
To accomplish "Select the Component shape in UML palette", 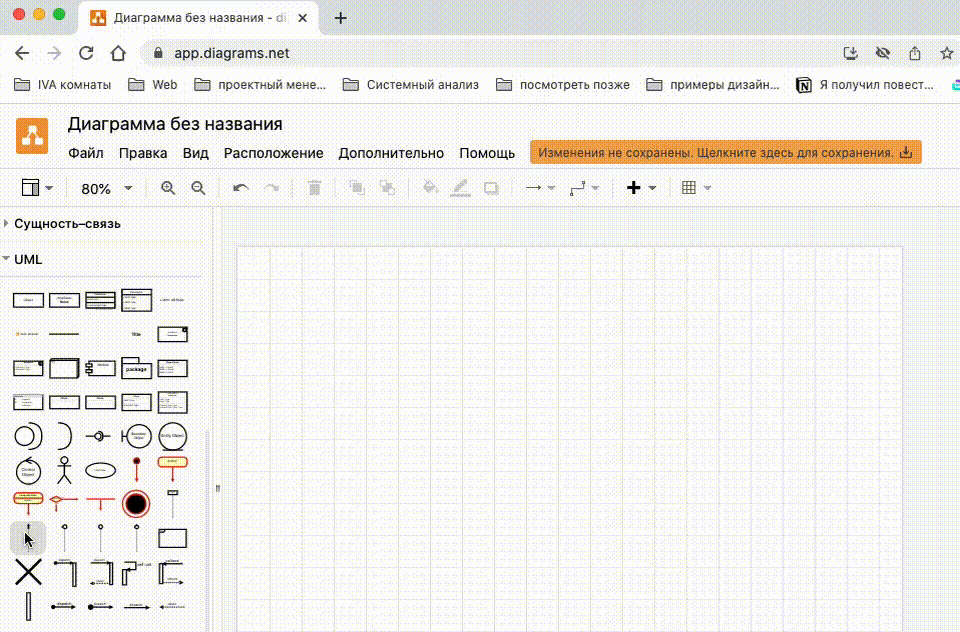I will [100, 367].
